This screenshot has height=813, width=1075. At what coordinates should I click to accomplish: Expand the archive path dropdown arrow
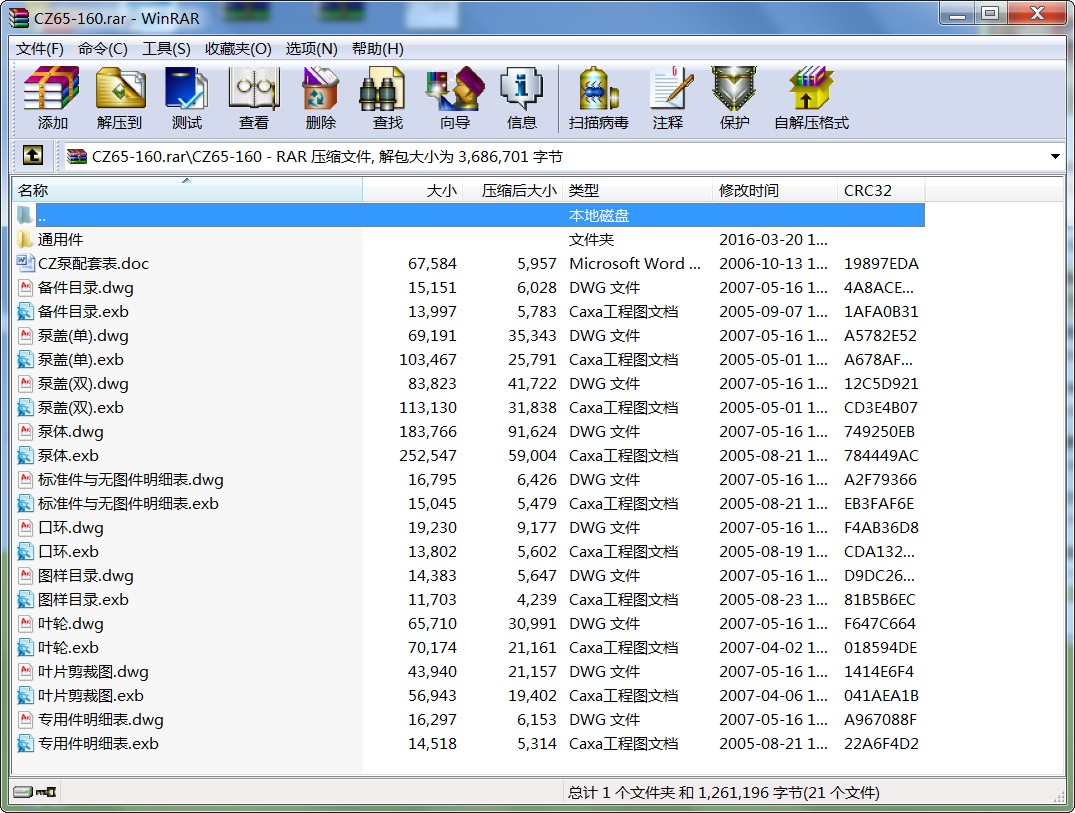tap(1055, 157)
